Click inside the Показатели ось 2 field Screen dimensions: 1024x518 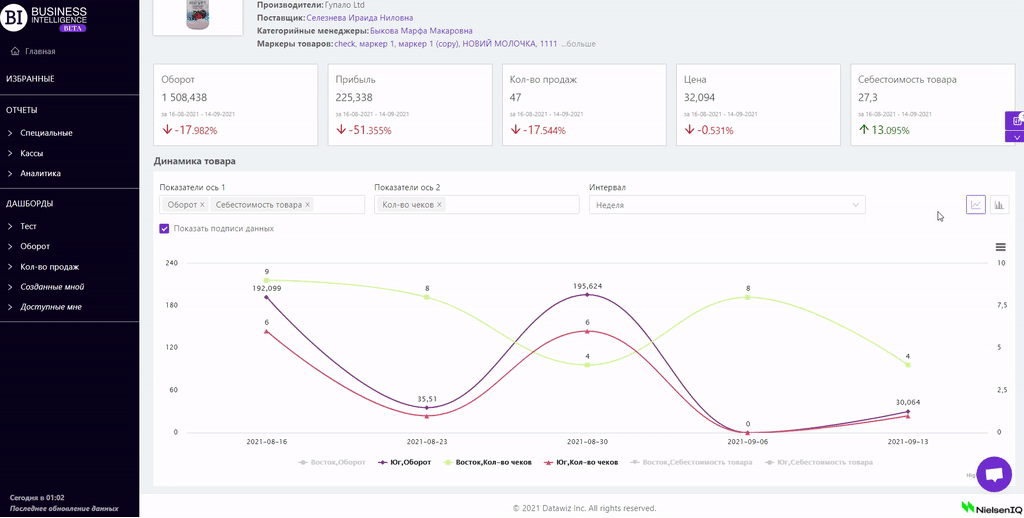click(x=510, y=205)
